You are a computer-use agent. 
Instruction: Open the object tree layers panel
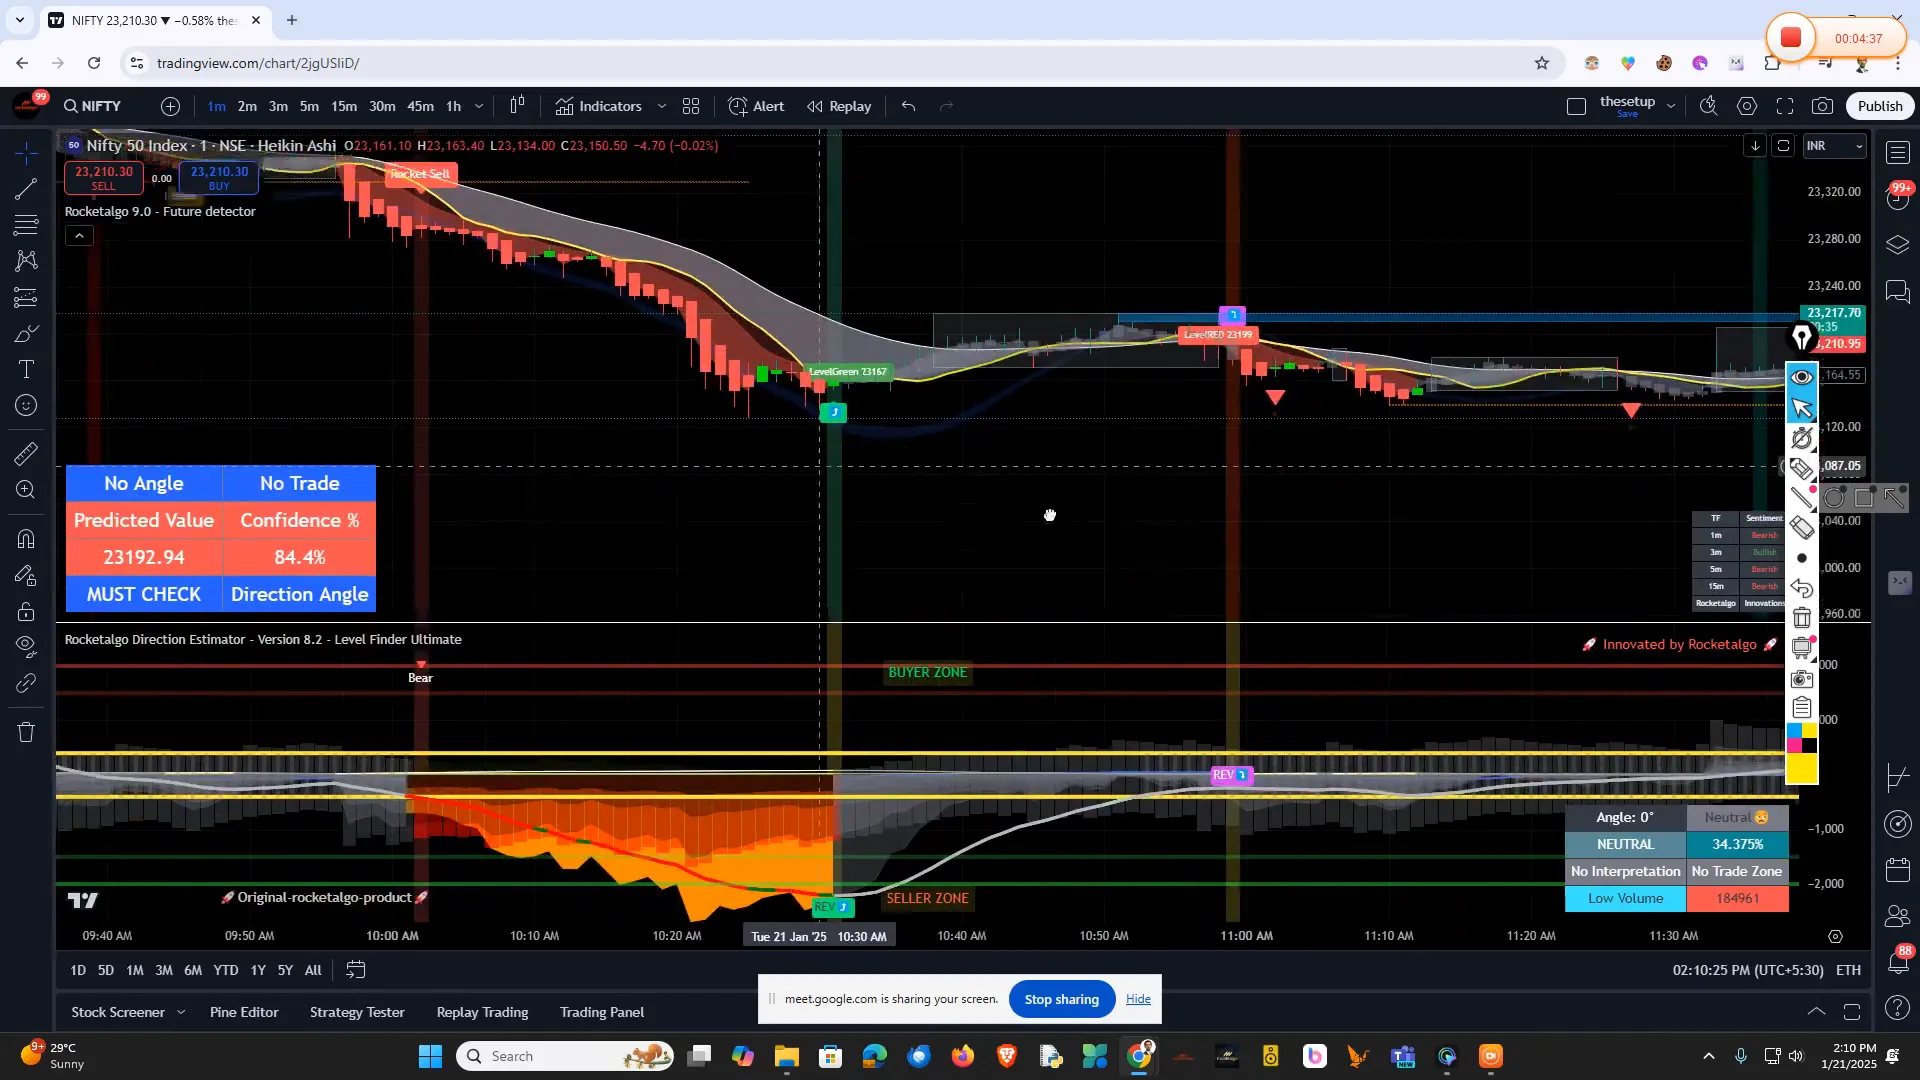1898,244
